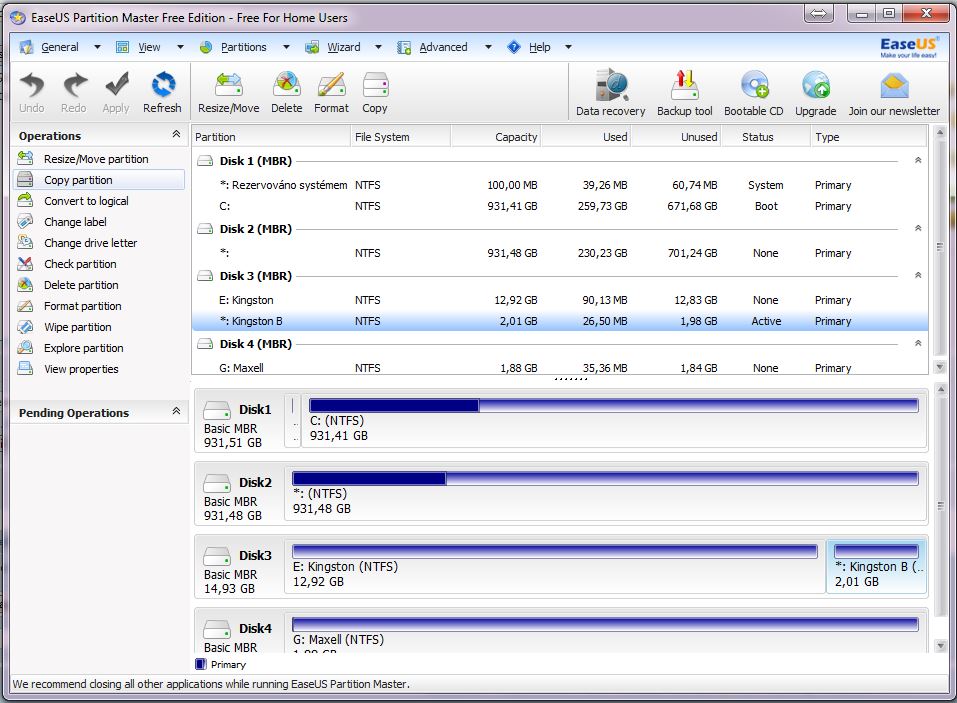This screenshot has height=703, width=957.
Task: Click the Upgrade globe icon
Action: pos(815,85)
